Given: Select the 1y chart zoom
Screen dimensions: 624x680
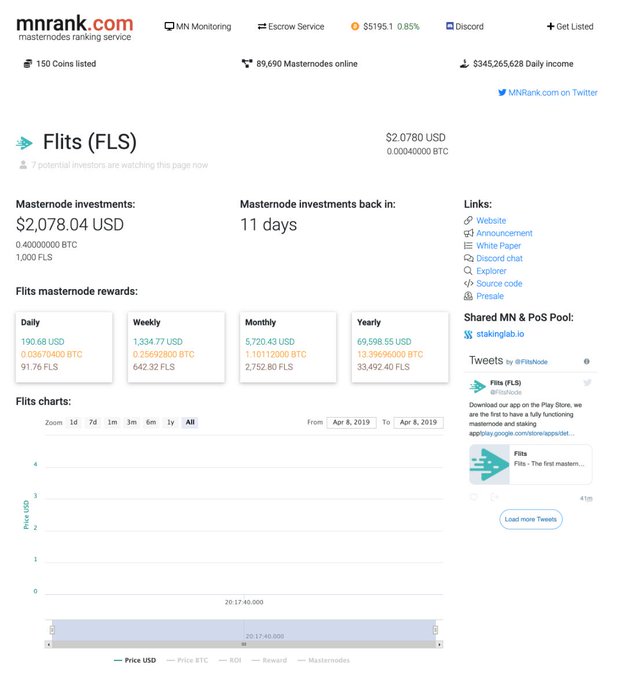Looking at the screenshot, I should point(170,422).
